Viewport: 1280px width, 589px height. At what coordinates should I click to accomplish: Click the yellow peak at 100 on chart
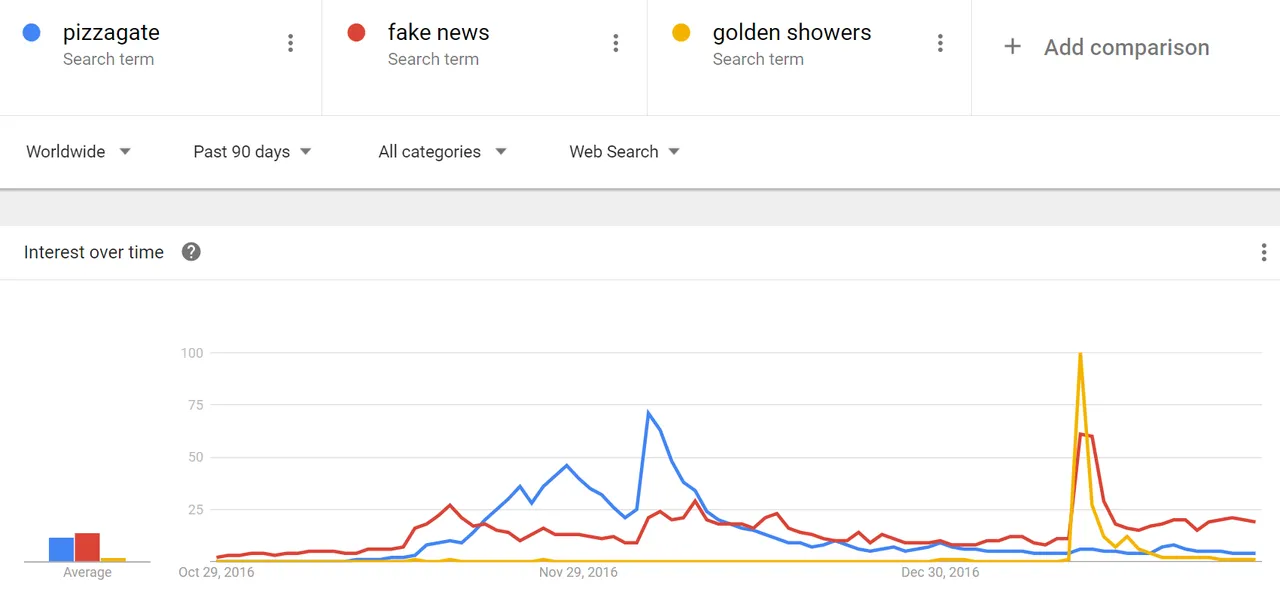pyautogui.click(x=1080, y=354)
